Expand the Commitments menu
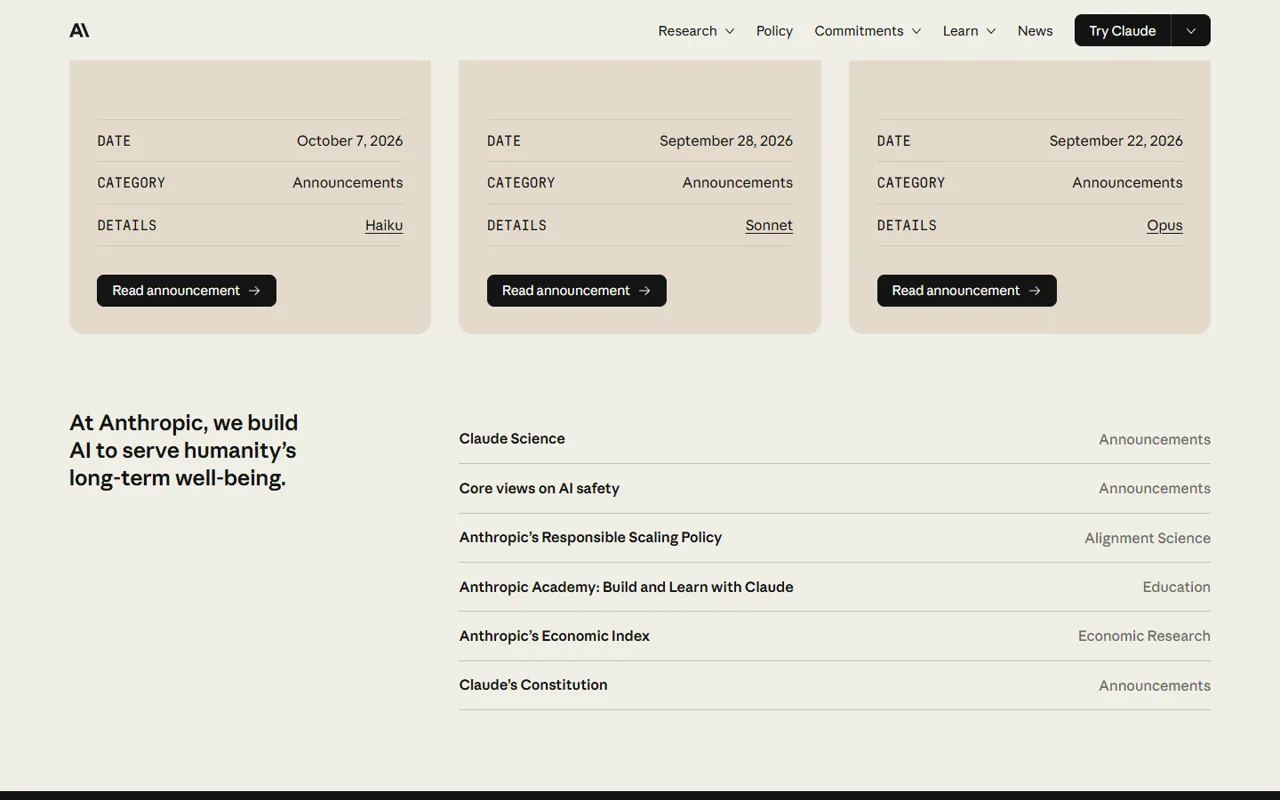Viewport: 1280px width, 800px height. (867, 31)
